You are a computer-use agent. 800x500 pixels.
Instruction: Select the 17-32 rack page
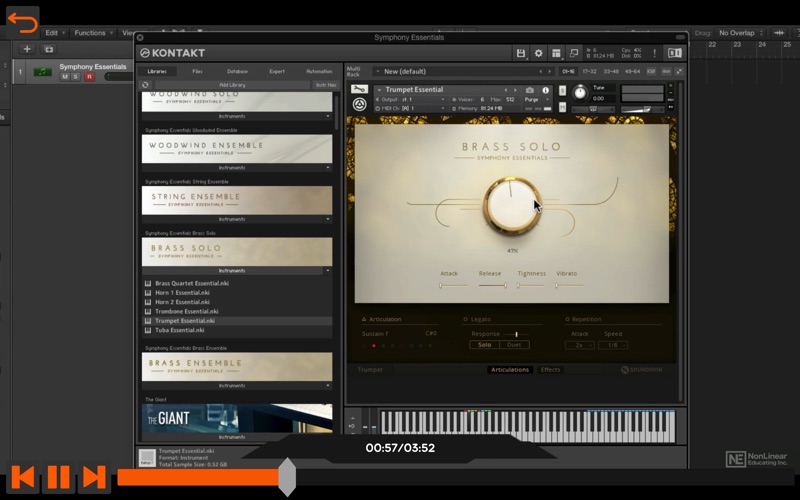pos(589,71)
